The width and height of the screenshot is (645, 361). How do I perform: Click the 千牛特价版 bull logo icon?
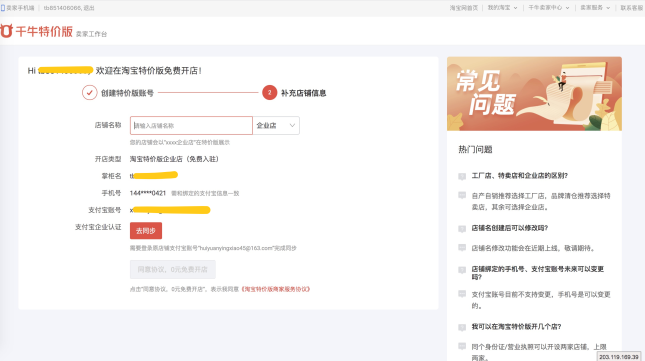(x=7, y=31)
